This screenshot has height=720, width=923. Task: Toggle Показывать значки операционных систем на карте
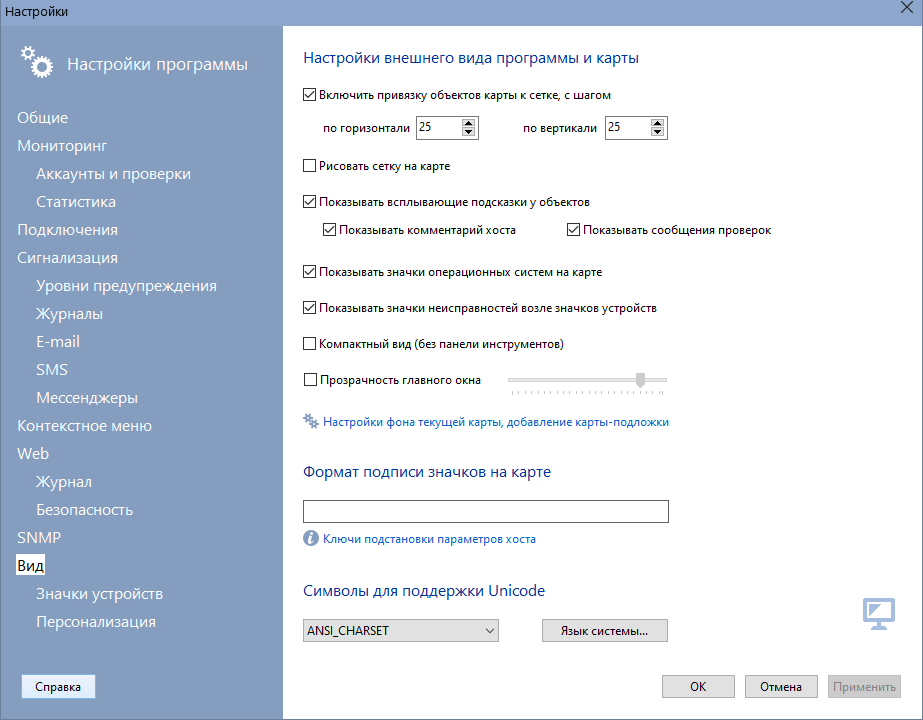310,272
